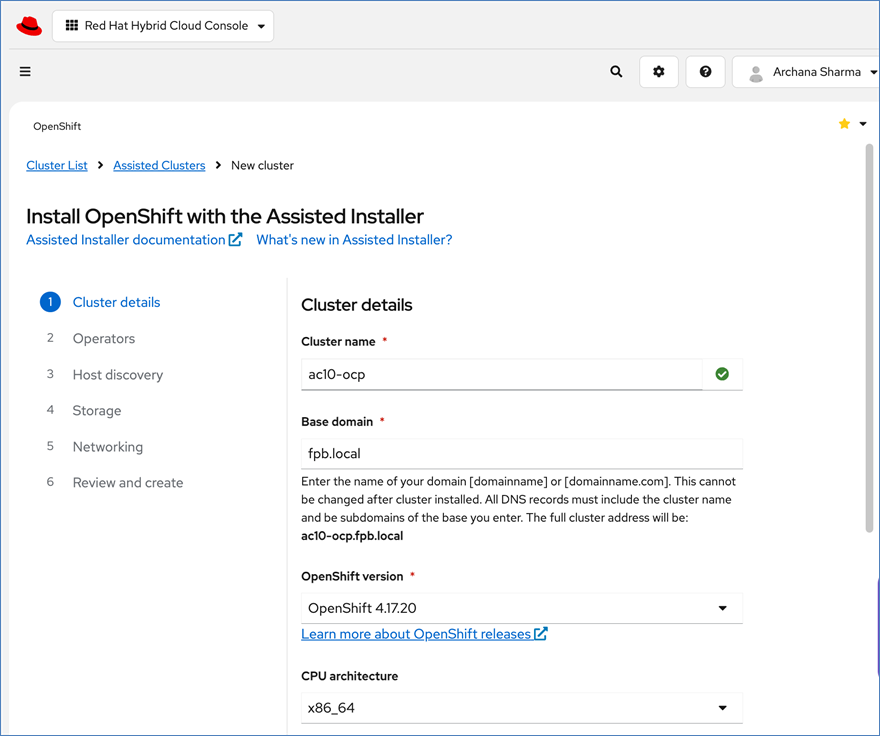The image size is (880, 736).
Task: Click the New cluster breadcrumb text
Action: click(x=263, y=166)
